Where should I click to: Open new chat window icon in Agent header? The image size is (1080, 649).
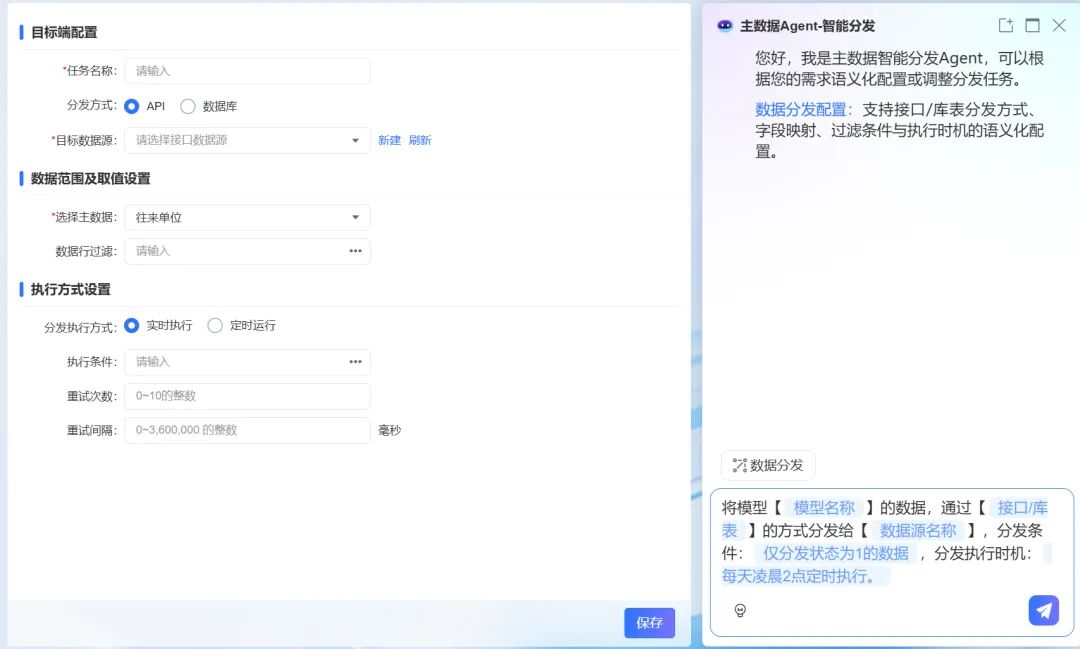click(1006, 25)
